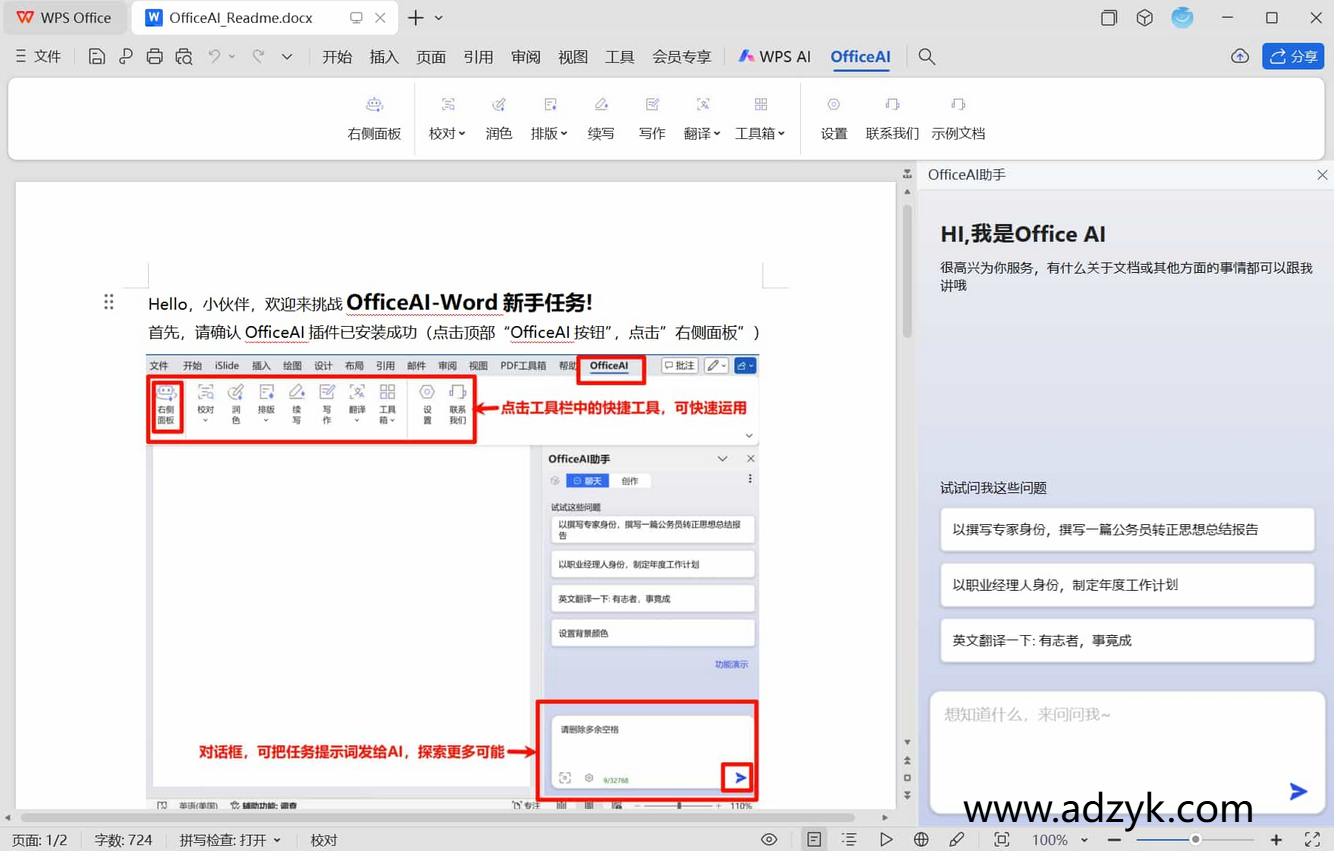Click the web layout globe icon

click(x=921, y=839)
